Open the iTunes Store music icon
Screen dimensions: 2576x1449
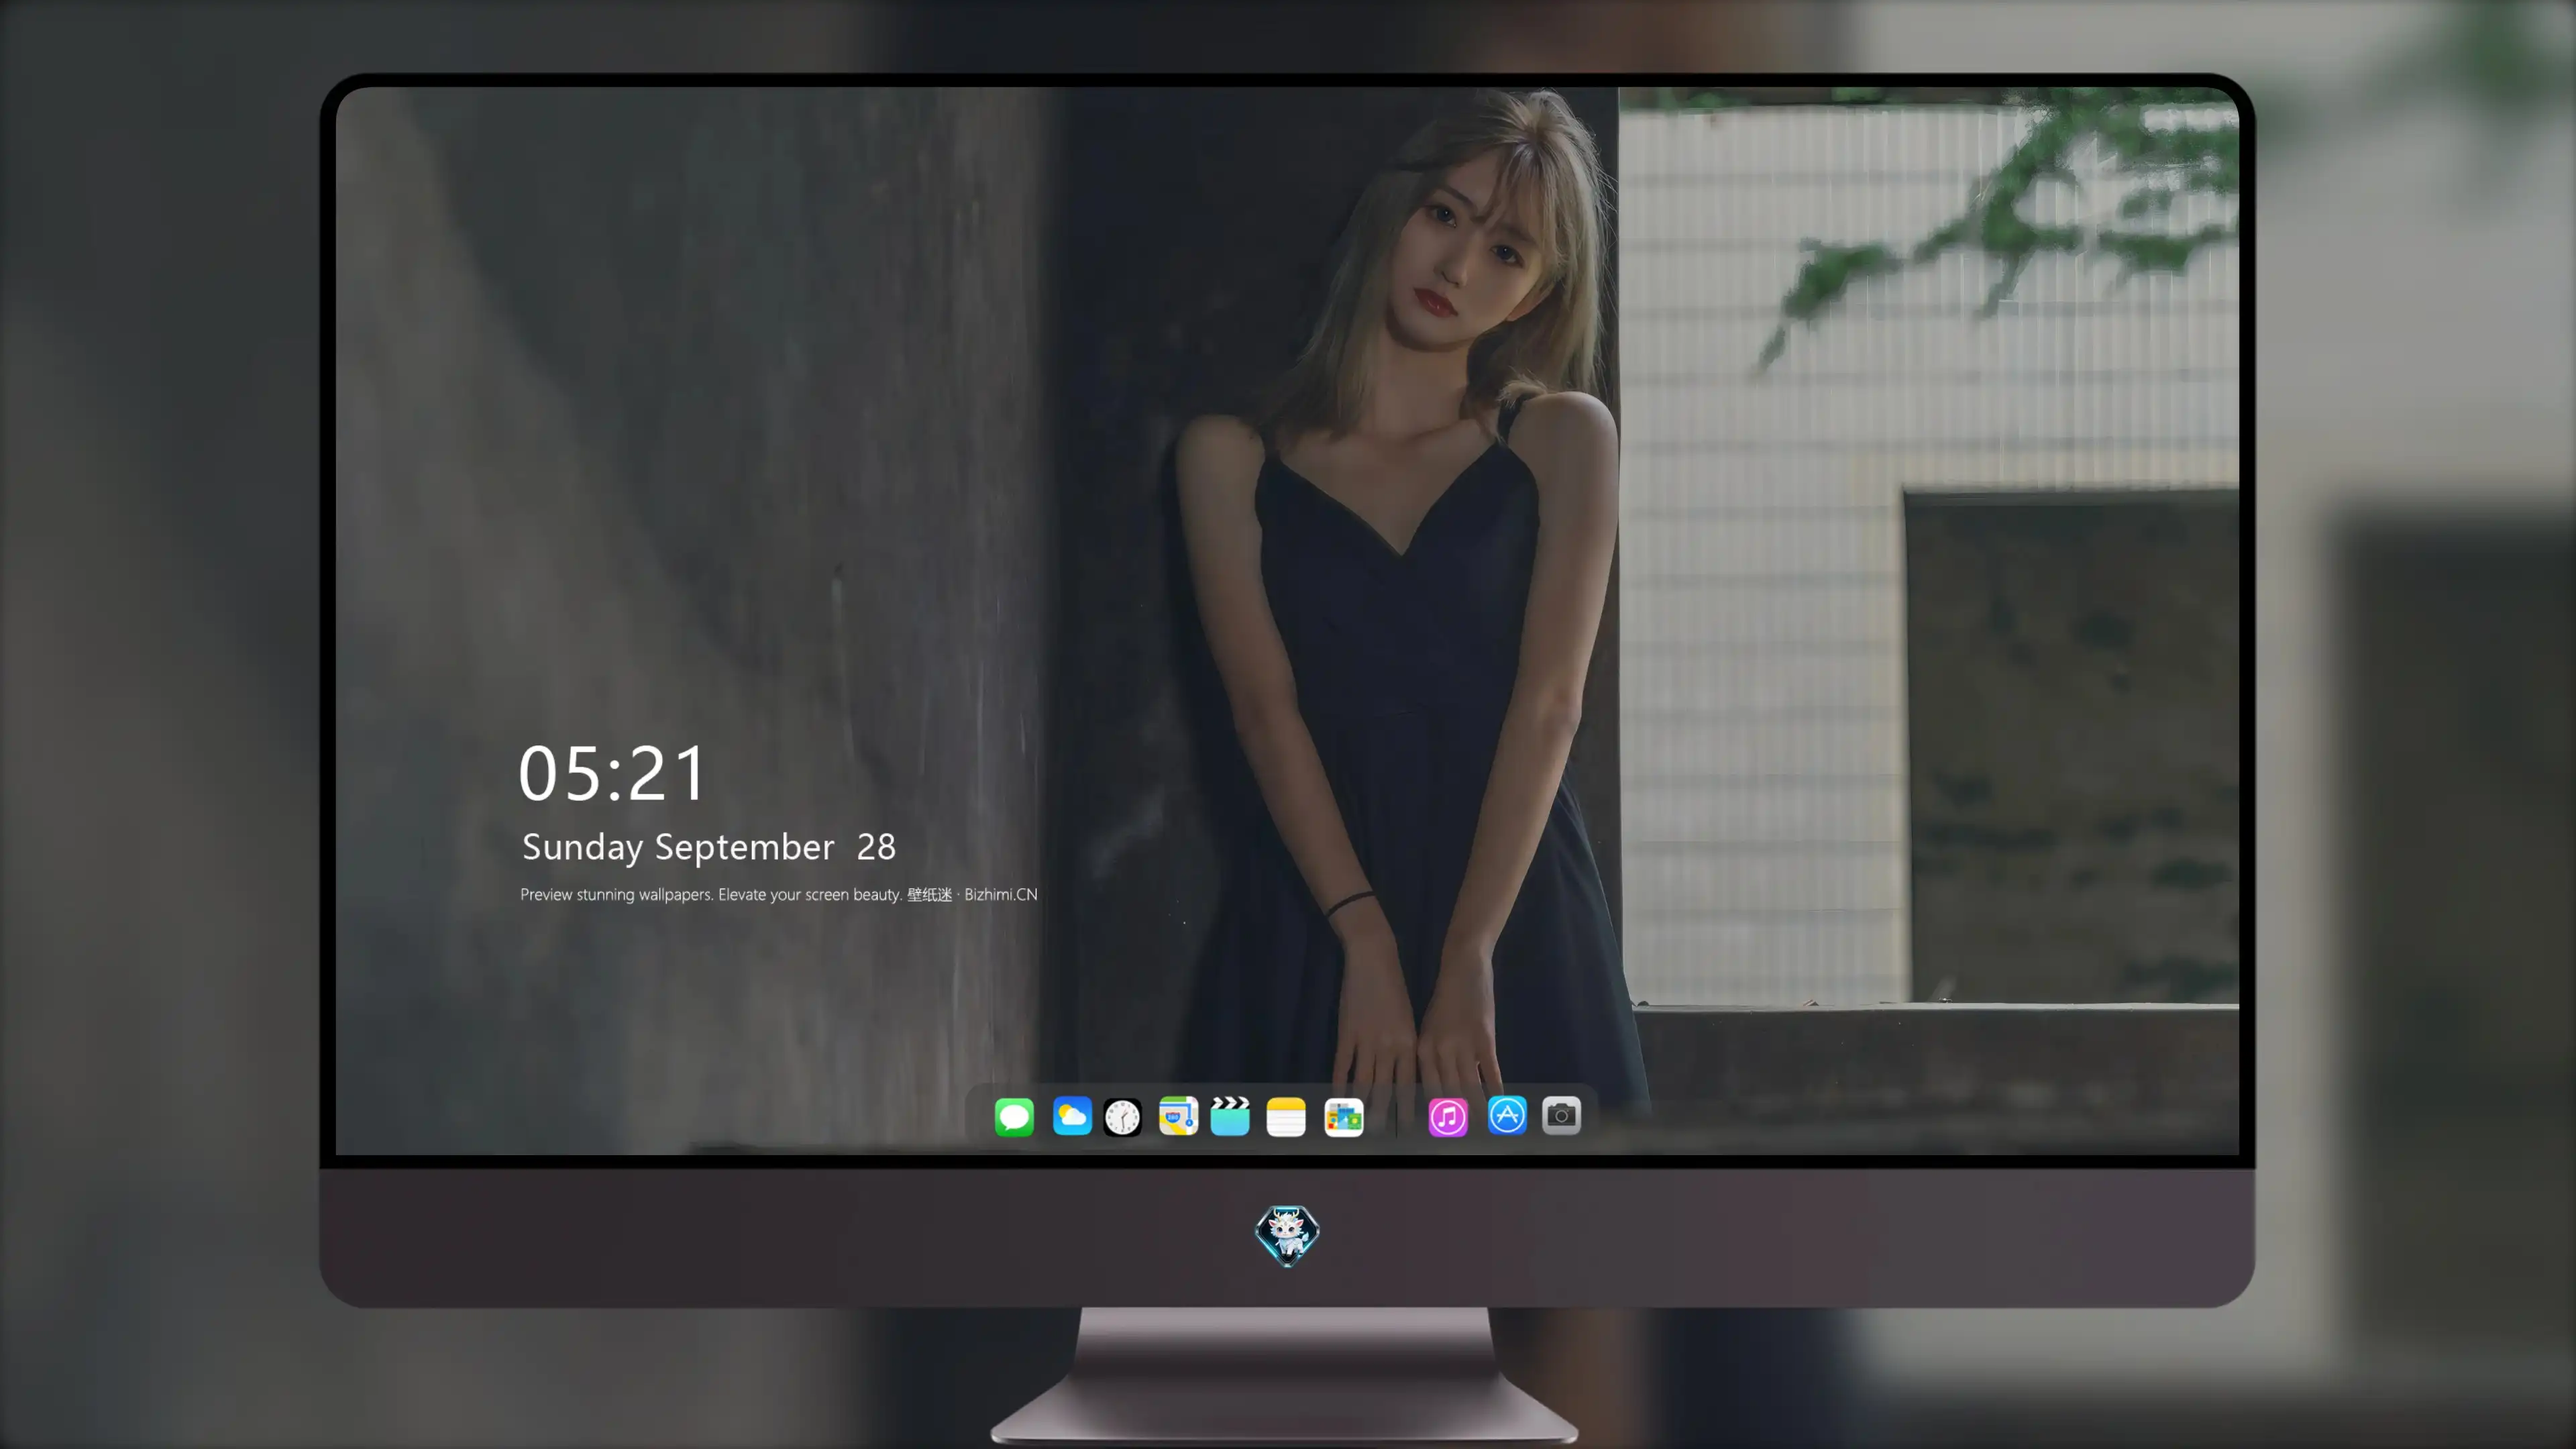click(x=1448, y=1116)
